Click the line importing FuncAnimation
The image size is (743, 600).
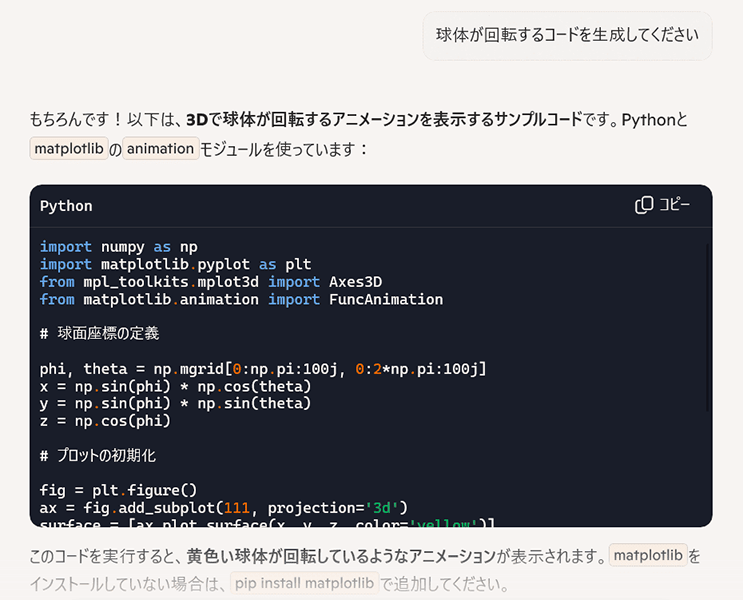click(241, 300)
